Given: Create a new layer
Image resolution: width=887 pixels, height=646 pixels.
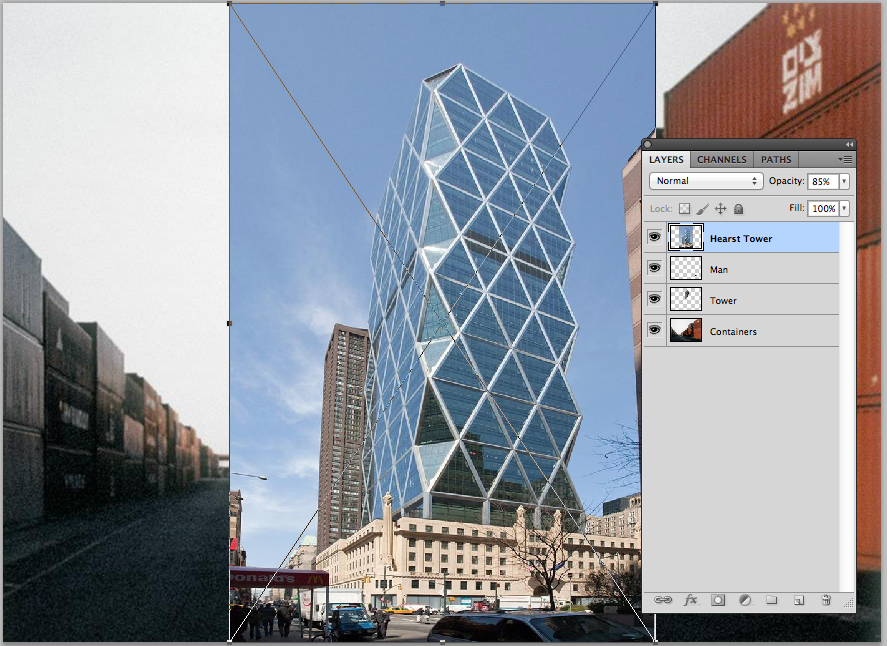Looking at the screenshot, I should tap(799, 600).
